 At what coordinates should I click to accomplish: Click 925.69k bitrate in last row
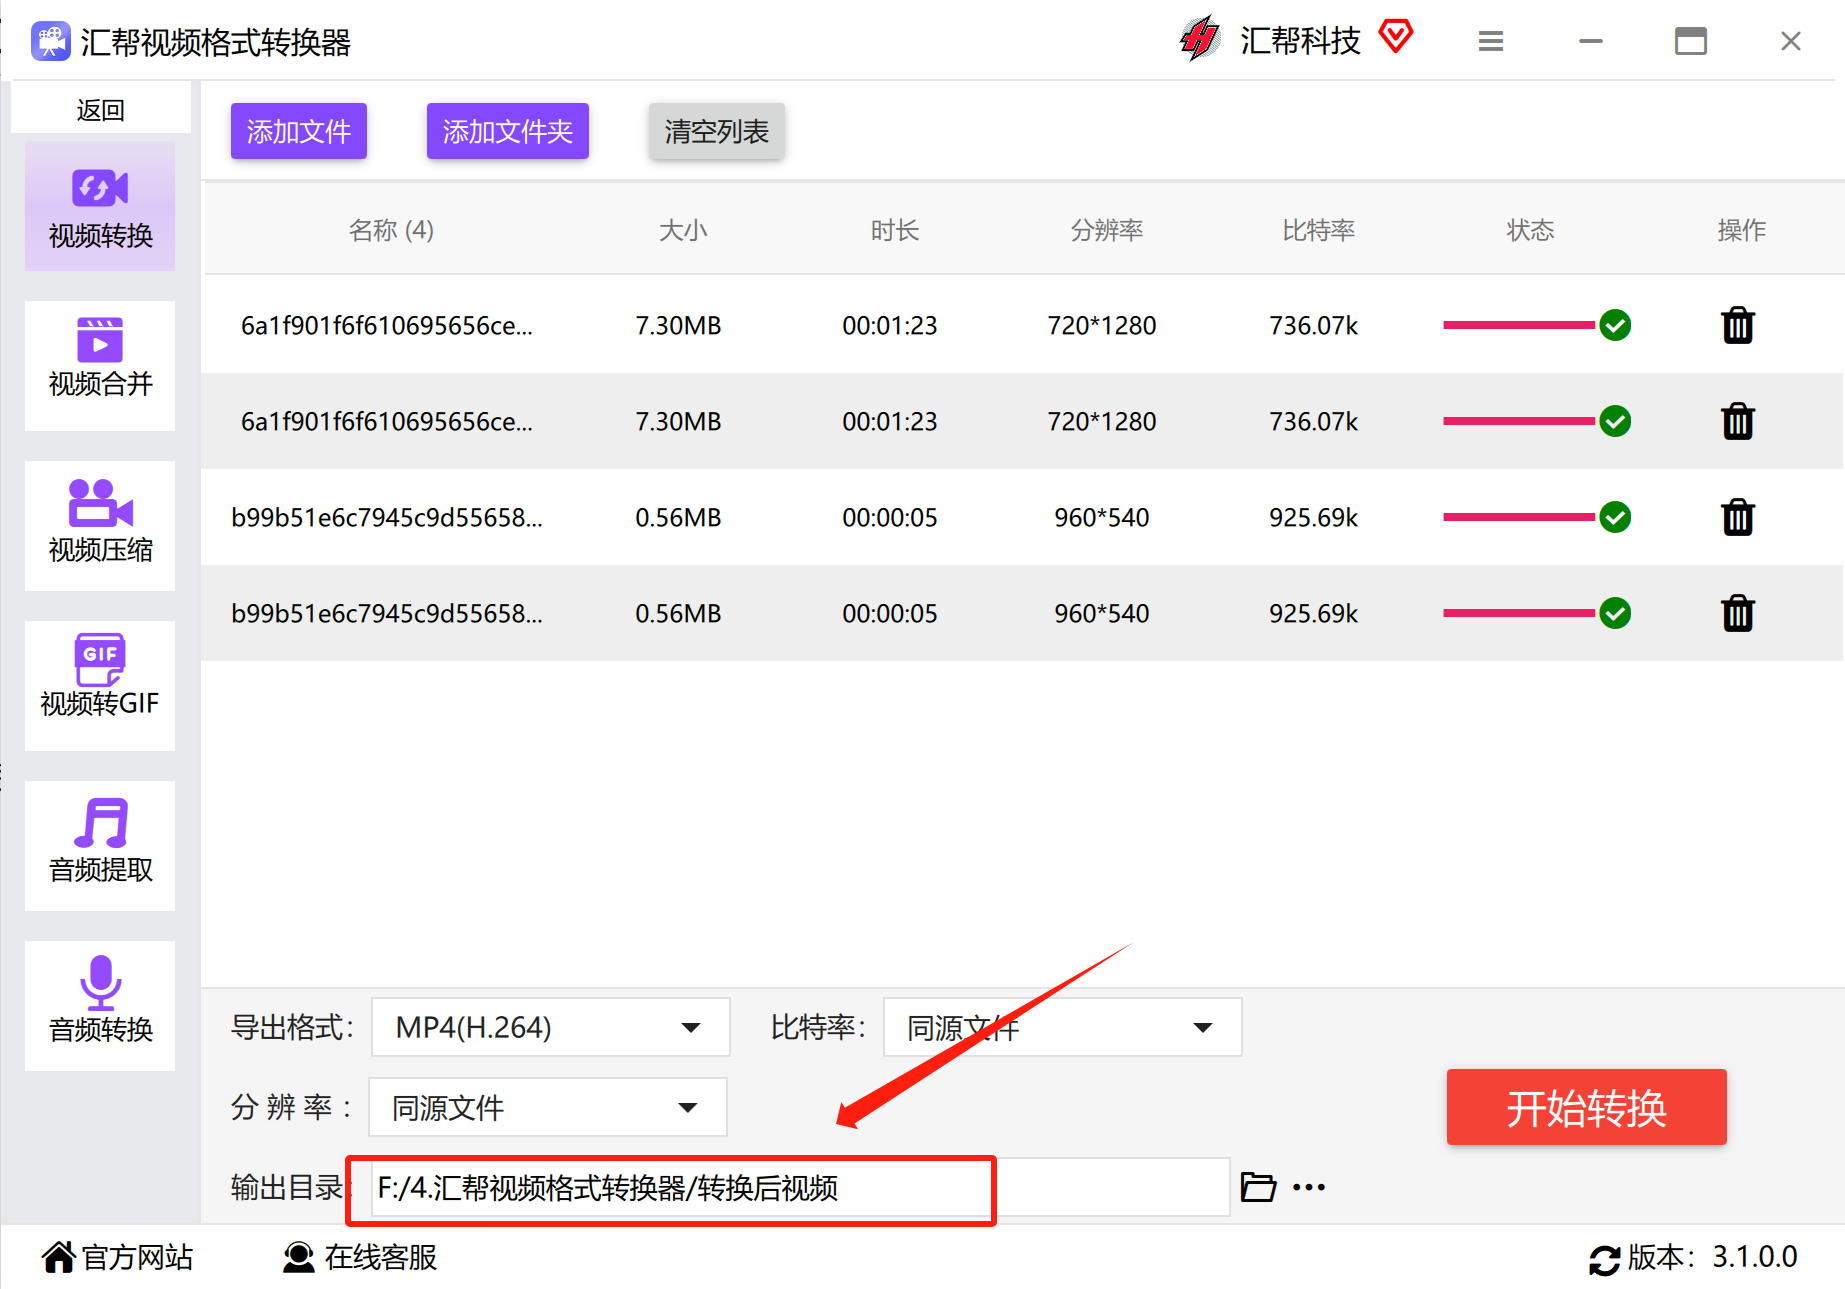point(1314,613)
